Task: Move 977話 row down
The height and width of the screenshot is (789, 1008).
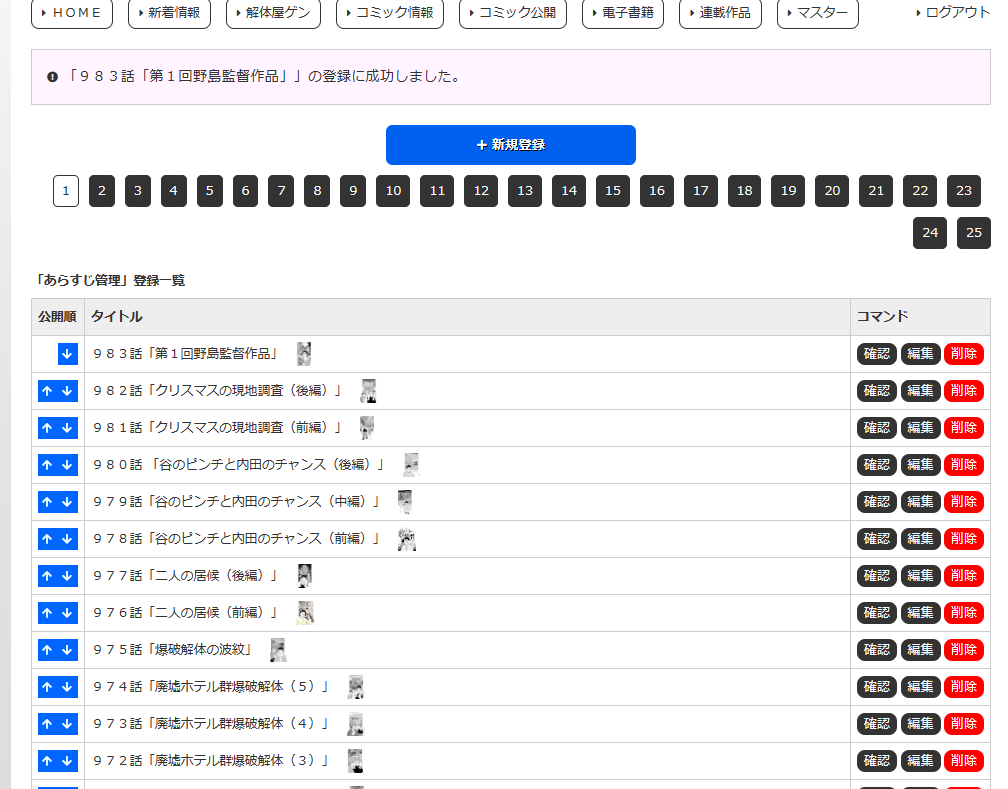Action: pyautogui.click(x=68, y=576)
